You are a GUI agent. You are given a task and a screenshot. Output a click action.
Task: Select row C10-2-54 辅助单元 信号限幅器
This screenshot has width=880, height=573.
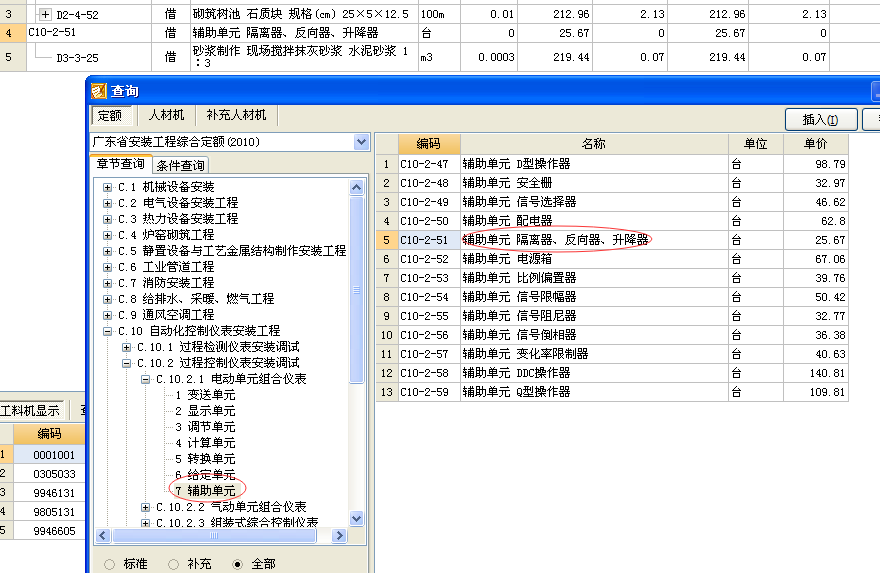click(x=612, y=297)
